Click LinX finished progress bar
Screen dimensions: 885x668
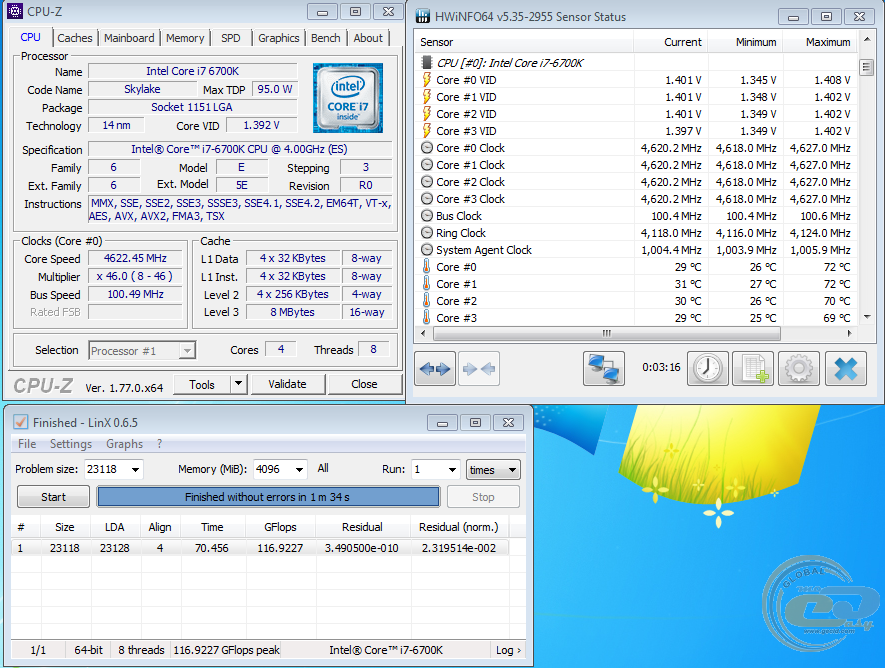coord(268,496)
